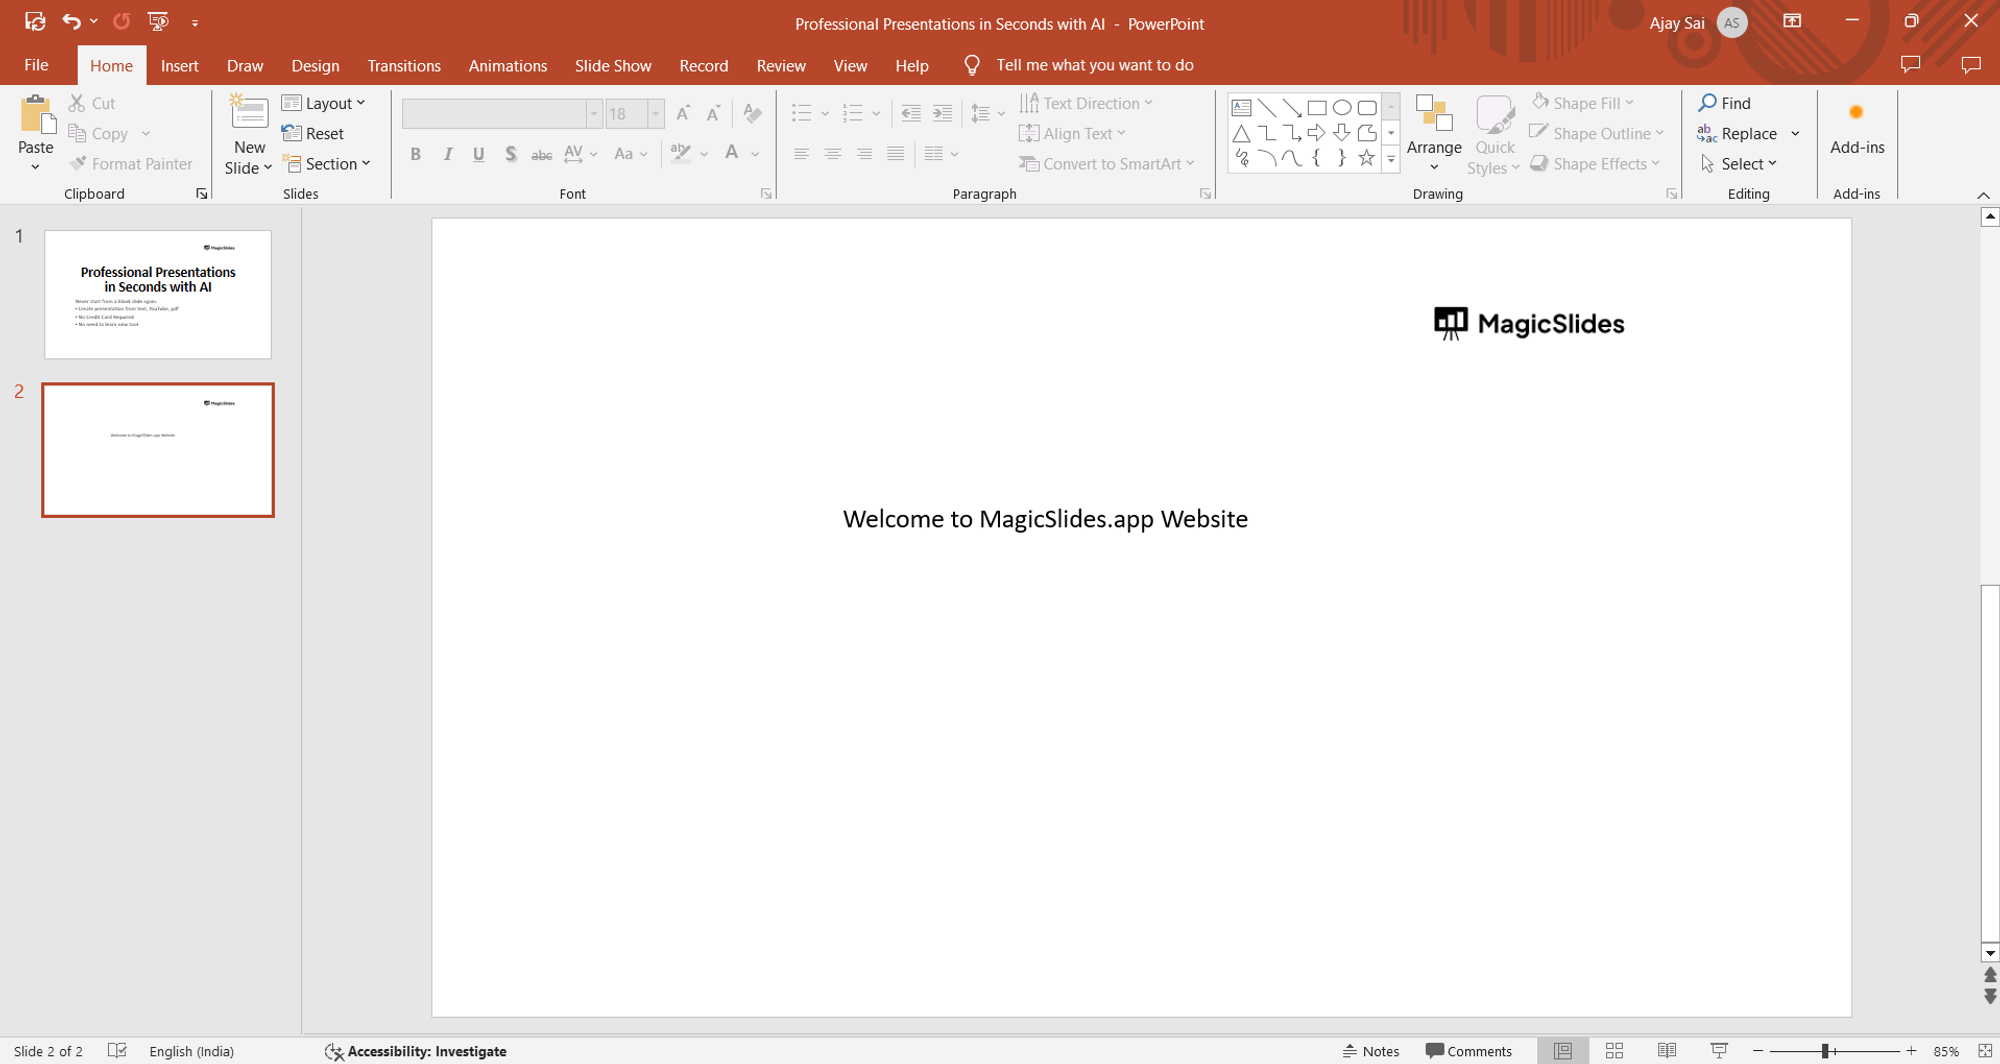Select the star shape in gallery
Viewport: 2000px width, 1064px height.
[1366, 158]
